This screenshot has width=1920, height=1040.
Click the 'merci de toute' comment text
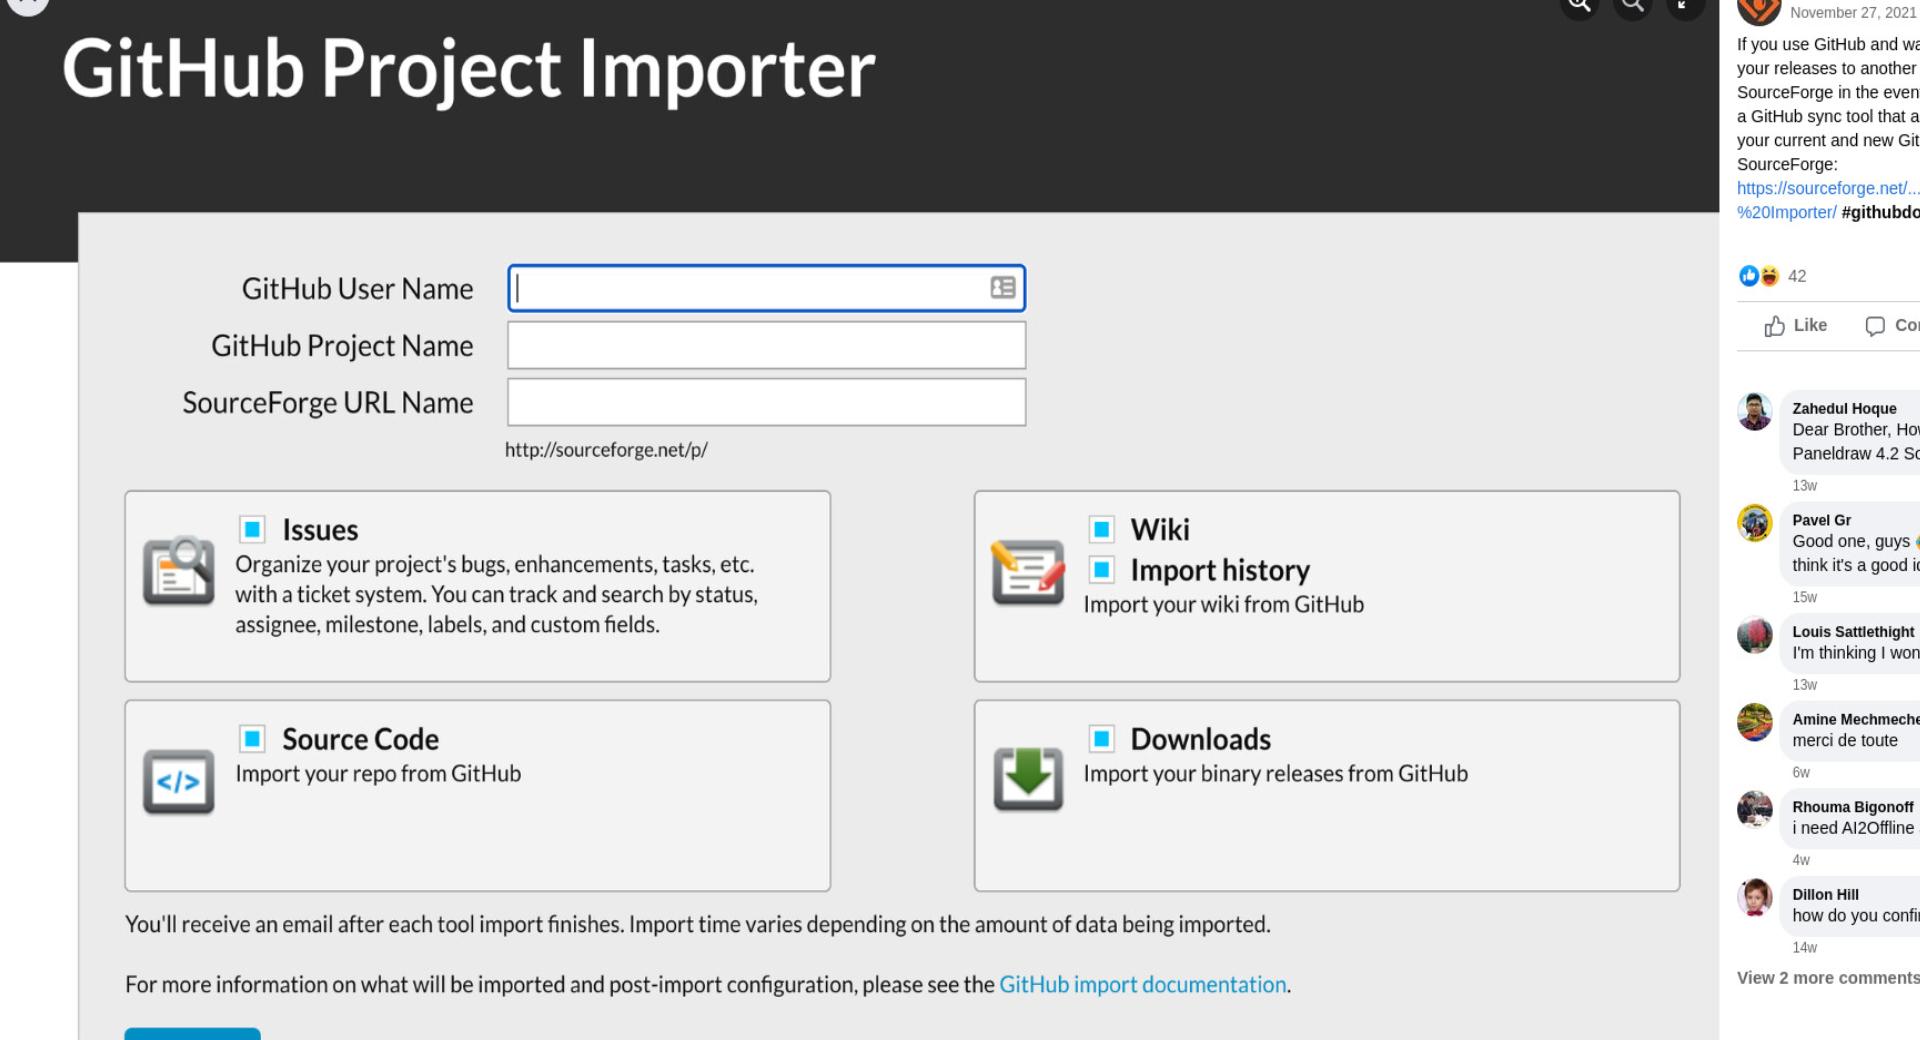click(x=1844, y=741)
